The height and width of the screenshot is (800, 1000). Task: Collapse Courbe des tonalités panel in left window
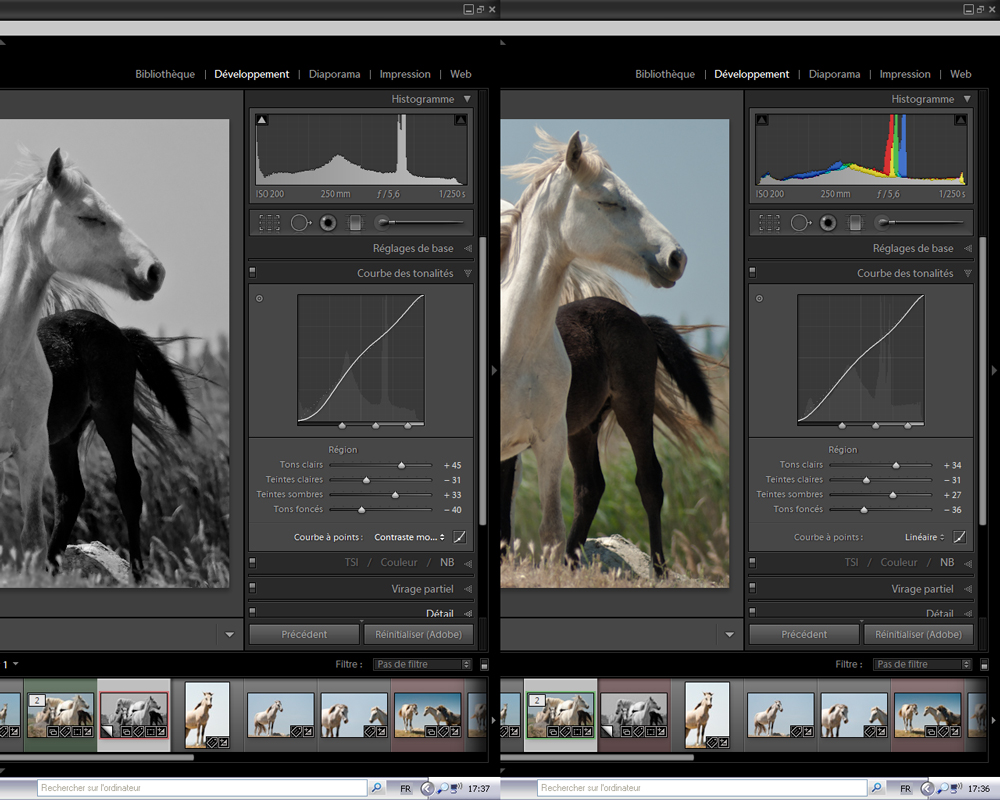coord(468,273)
